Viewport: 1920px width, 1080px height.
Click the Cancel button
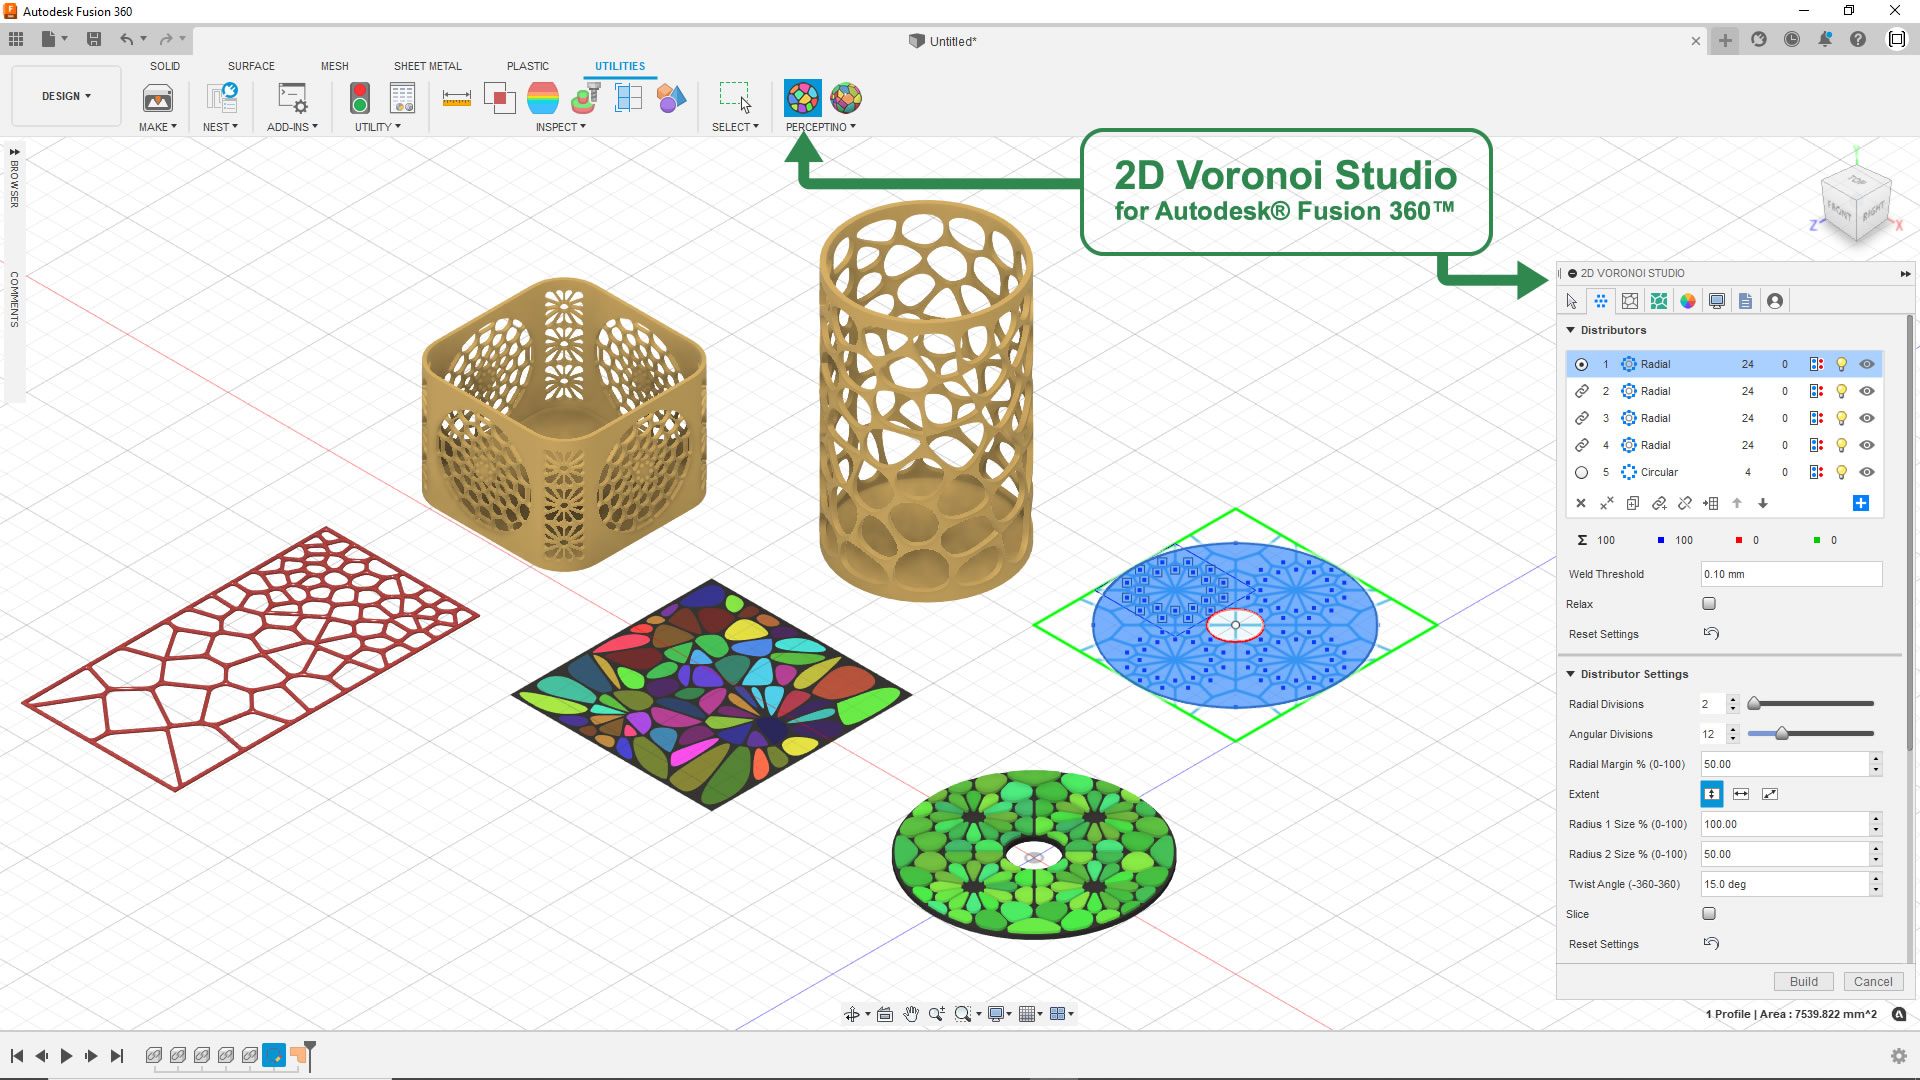(x=1872, y=981)
